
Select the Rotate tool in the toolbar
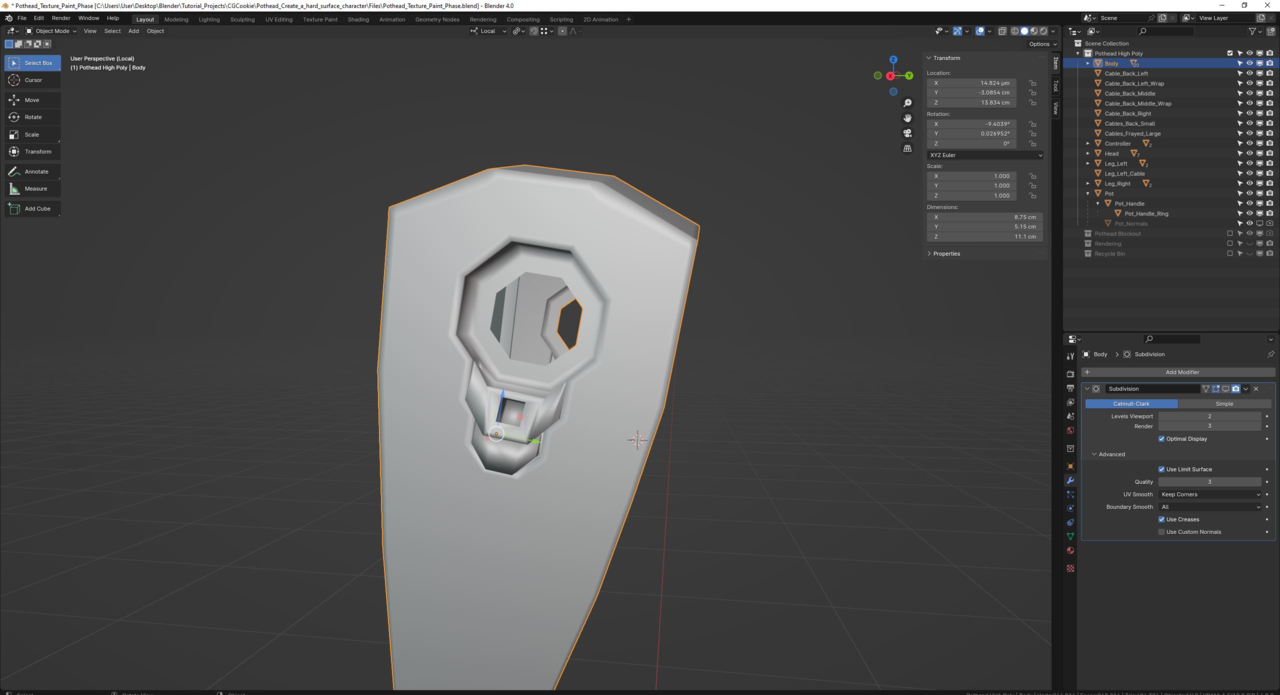(32, 117)
